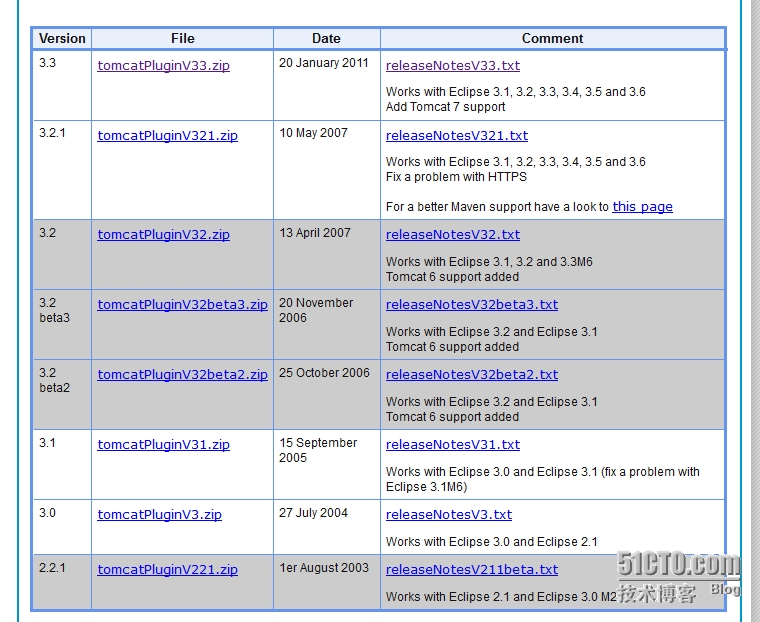View releaseNotesV31.txt
The height and width of the screenshot is (622, 760).
click(453, 445)
